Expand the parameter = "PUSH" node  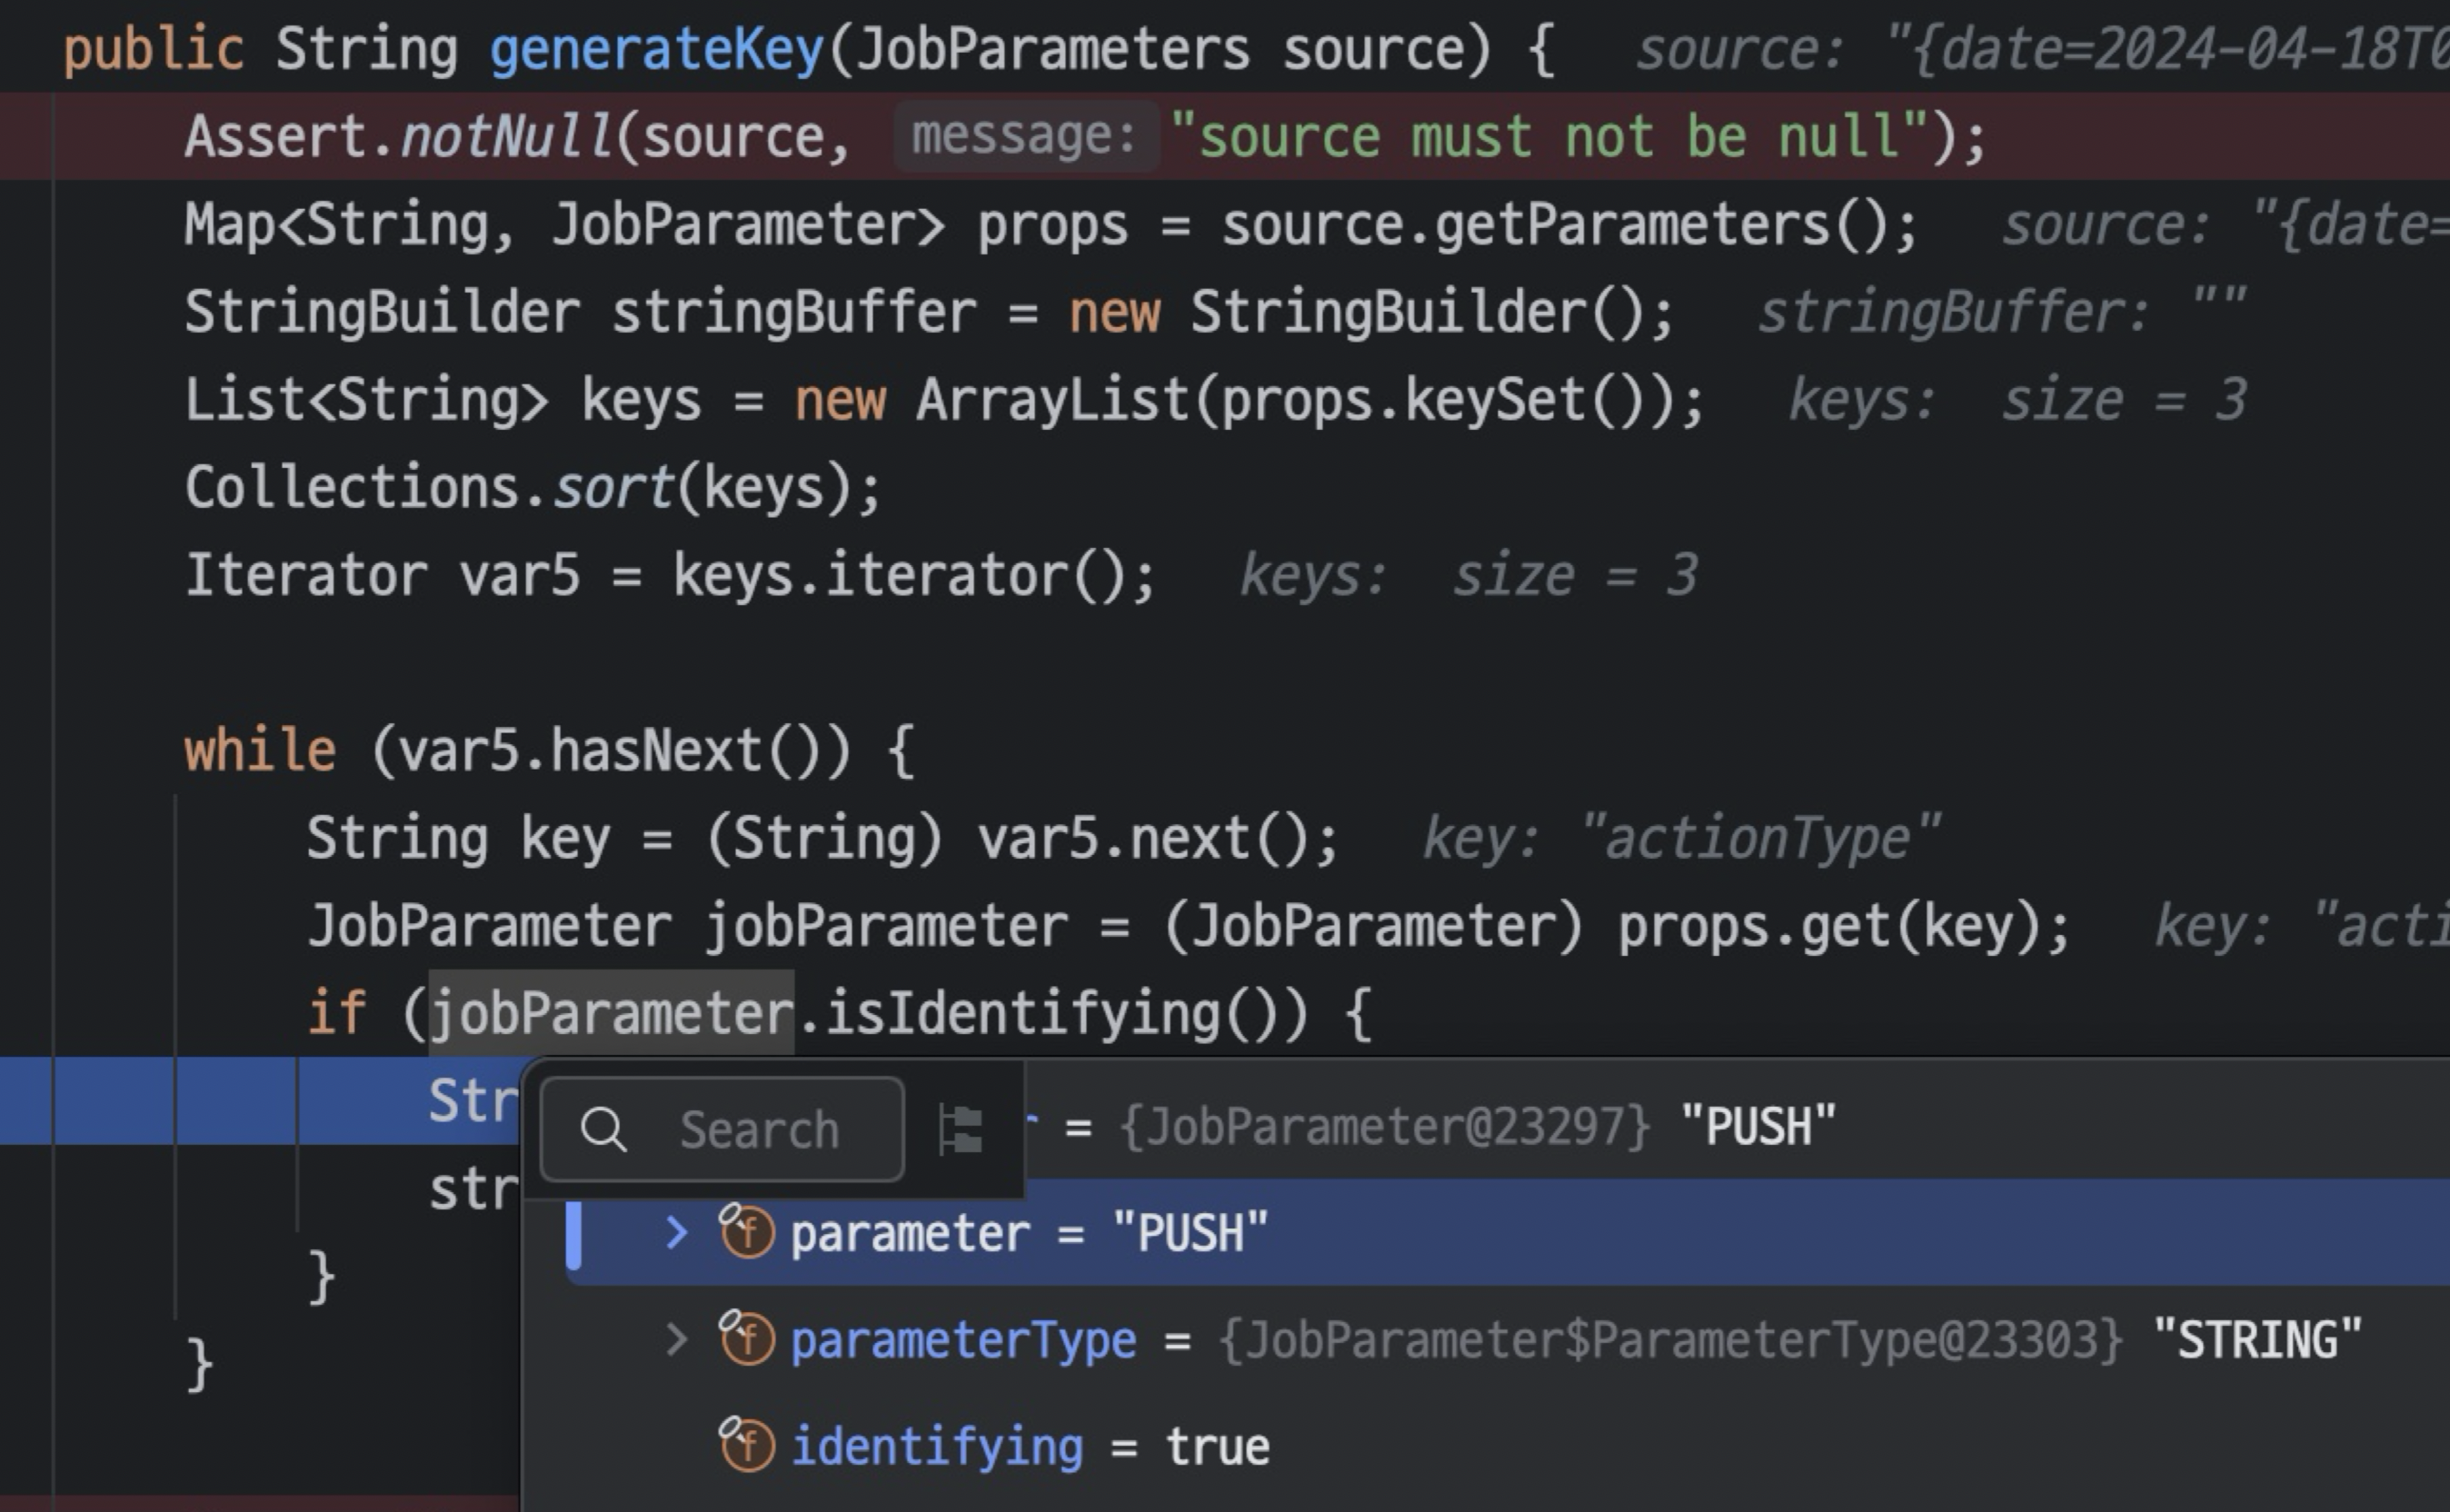[x=677, y=1232]
